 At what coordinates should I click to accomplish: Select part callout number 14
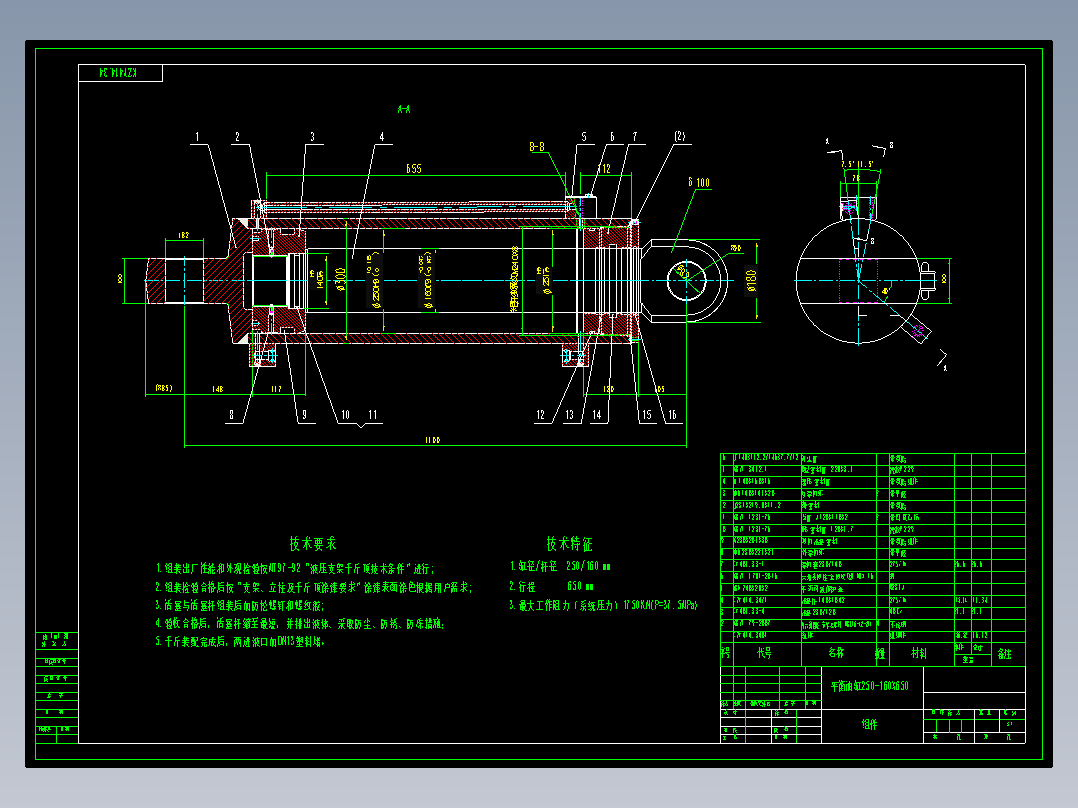coord(597,415)
